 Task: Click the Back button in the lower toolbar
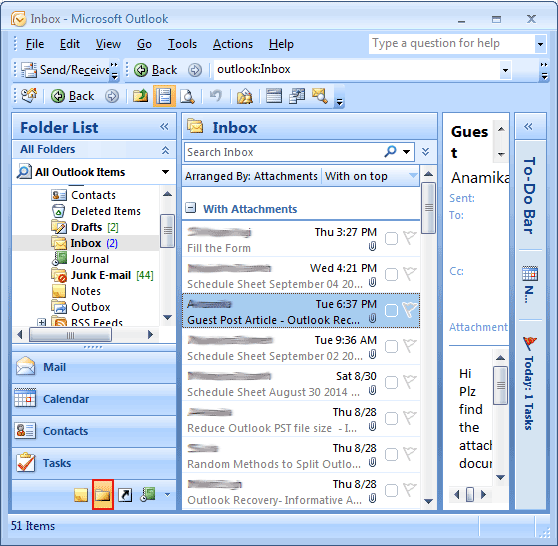pyautogui.click(x=73, y=96)
